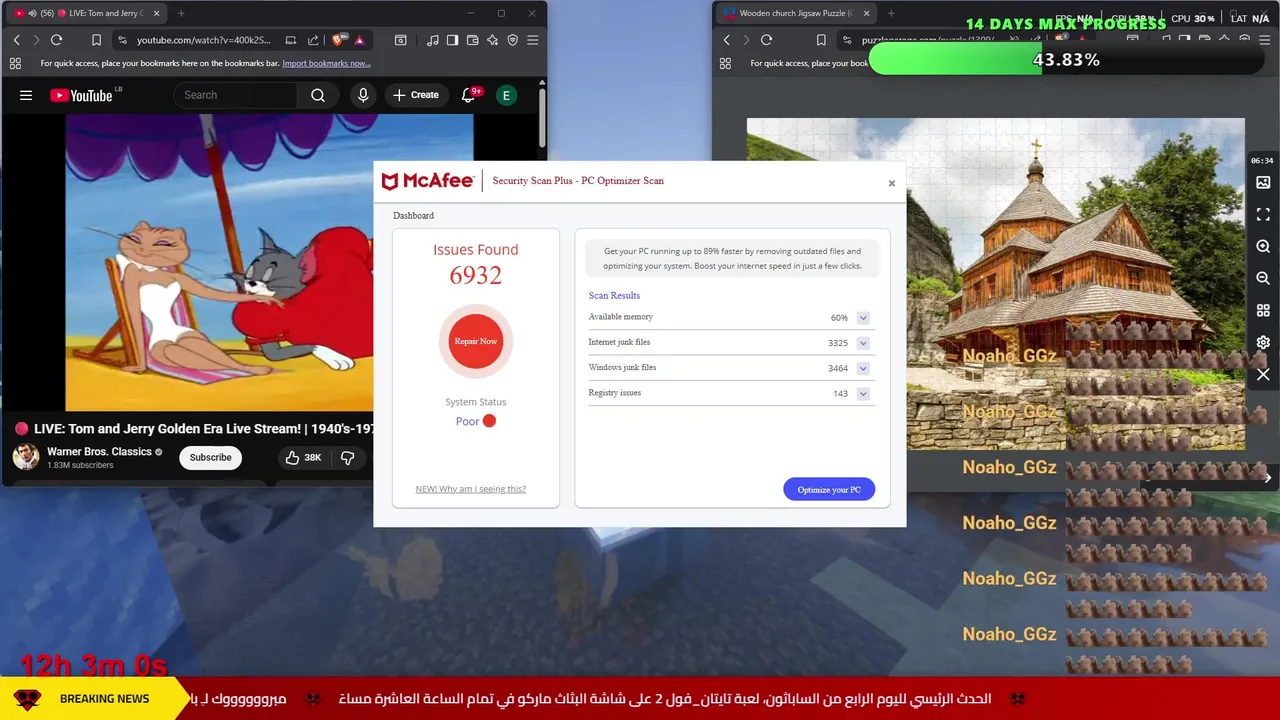Share the YouTube page from address bar
1280x720 pixels.
click(313, 40)
